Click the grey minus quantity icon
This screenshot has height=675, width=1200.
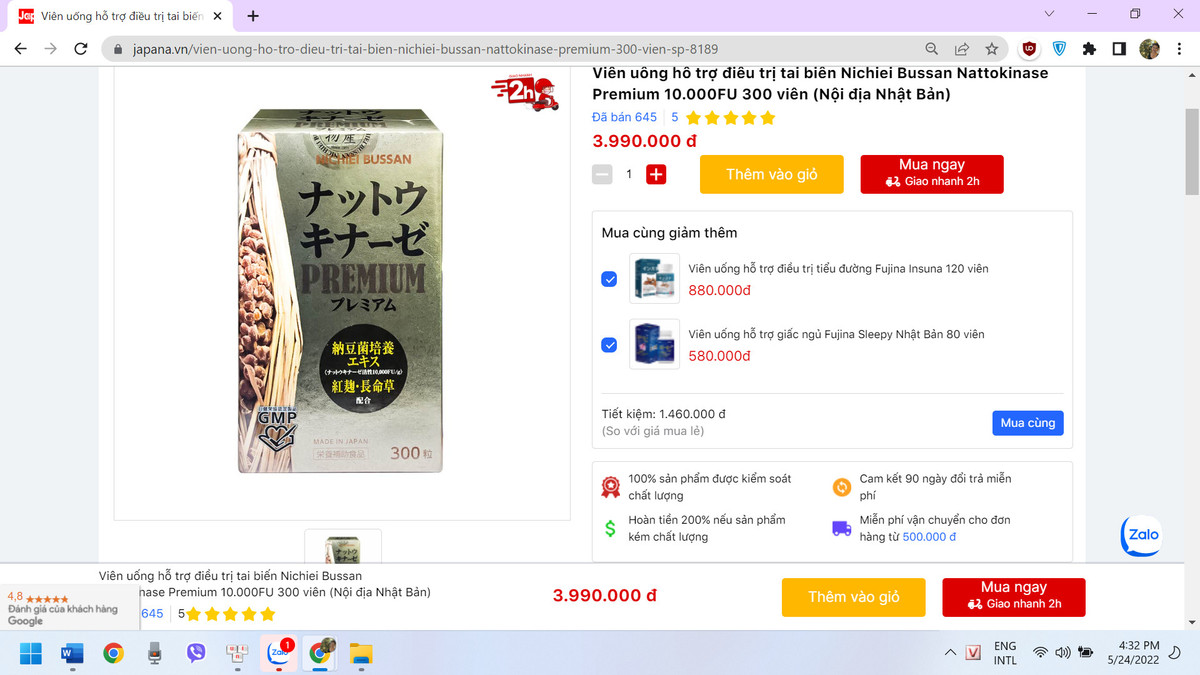pyautogui.click(x=602, y=174)
